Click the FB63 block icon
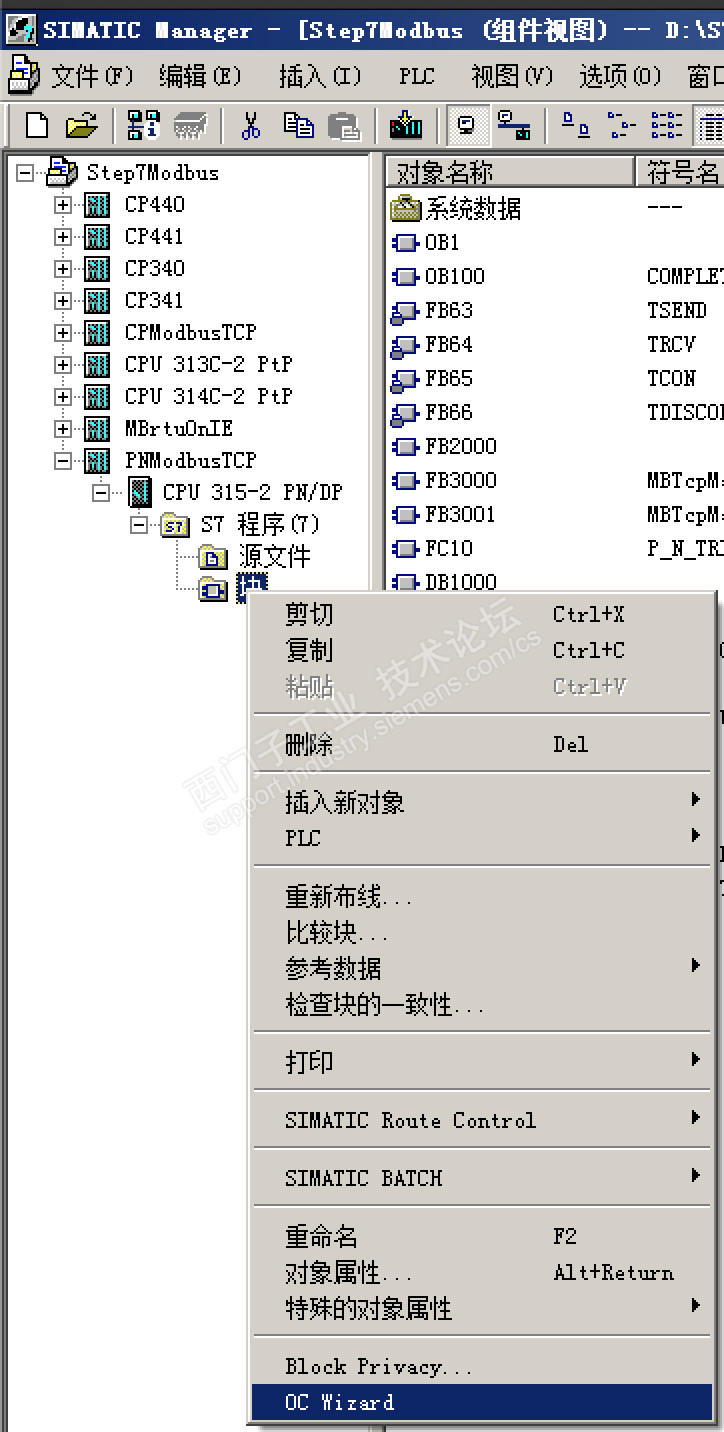 405,311
